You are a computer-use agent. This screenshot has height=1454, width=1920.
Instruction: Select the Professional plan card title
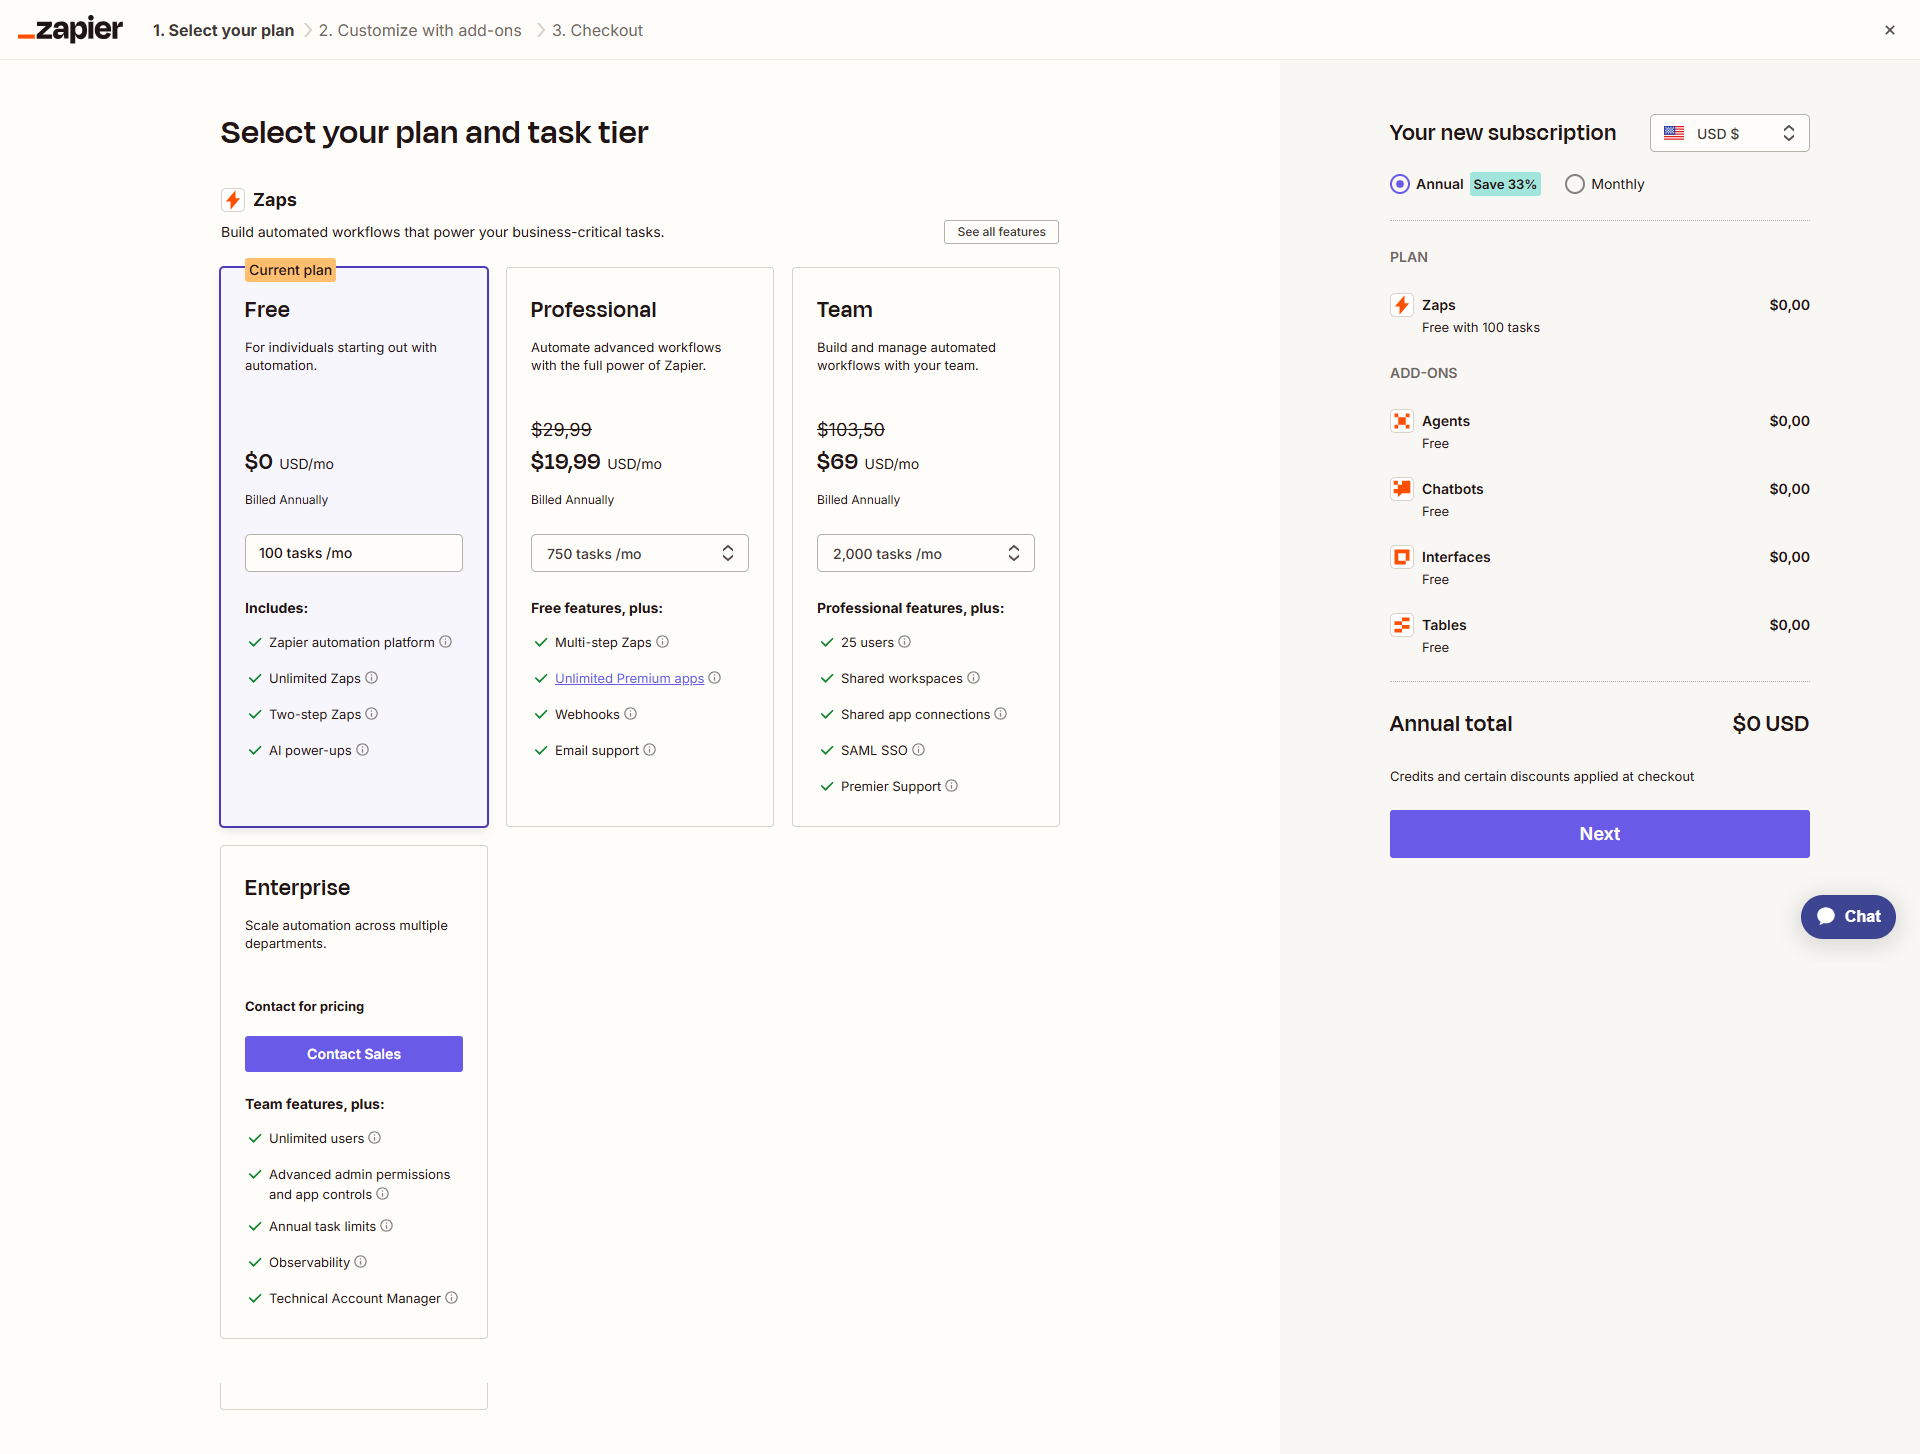594,310
